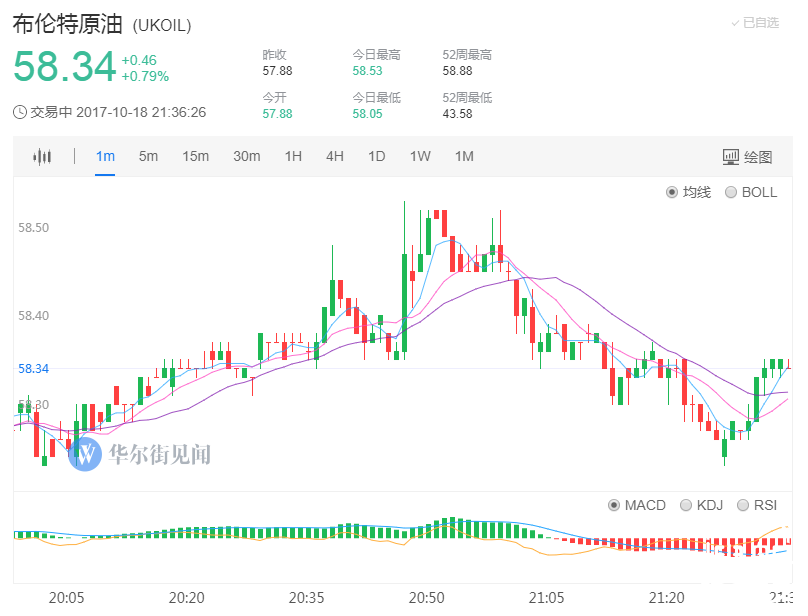Click the drawing tools (绘图) icon

[x=731, y=157]
